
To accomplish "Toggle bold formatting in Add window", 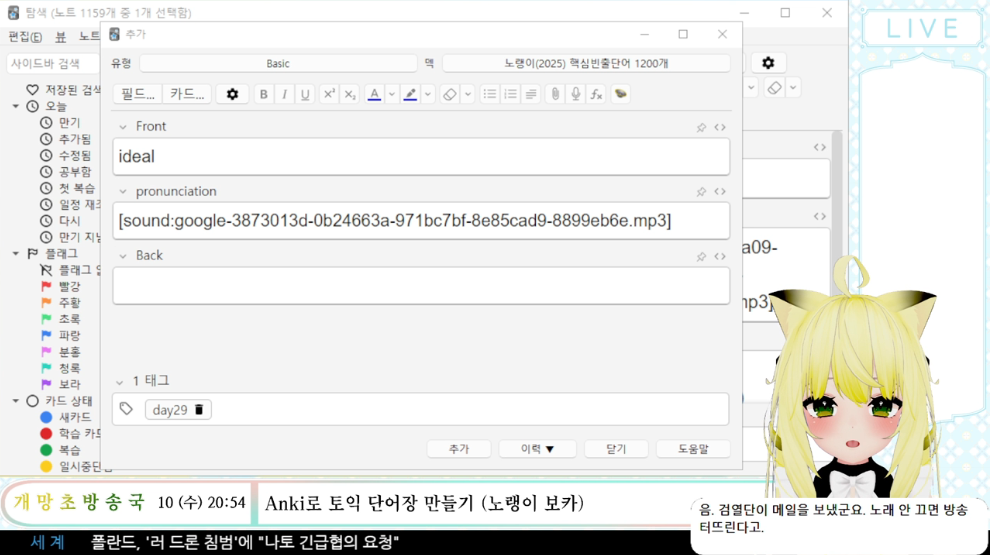I will 263,94.
